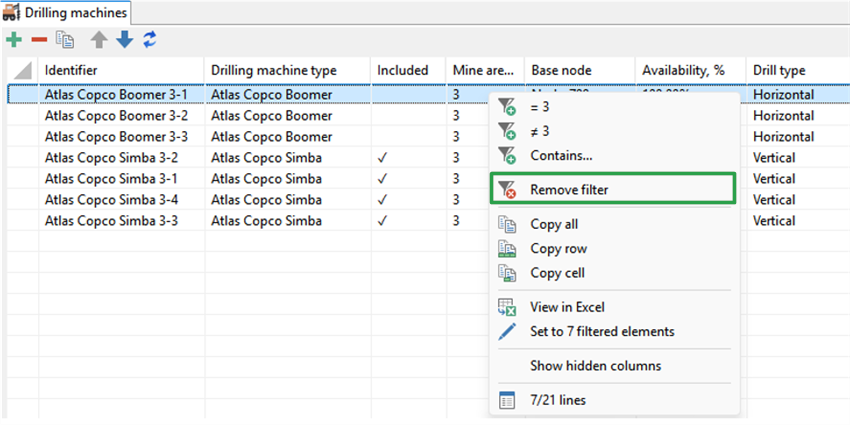This screenshot has width=850, height=425.
Task: Click the table lines count icon
Action: click(507, 401)
